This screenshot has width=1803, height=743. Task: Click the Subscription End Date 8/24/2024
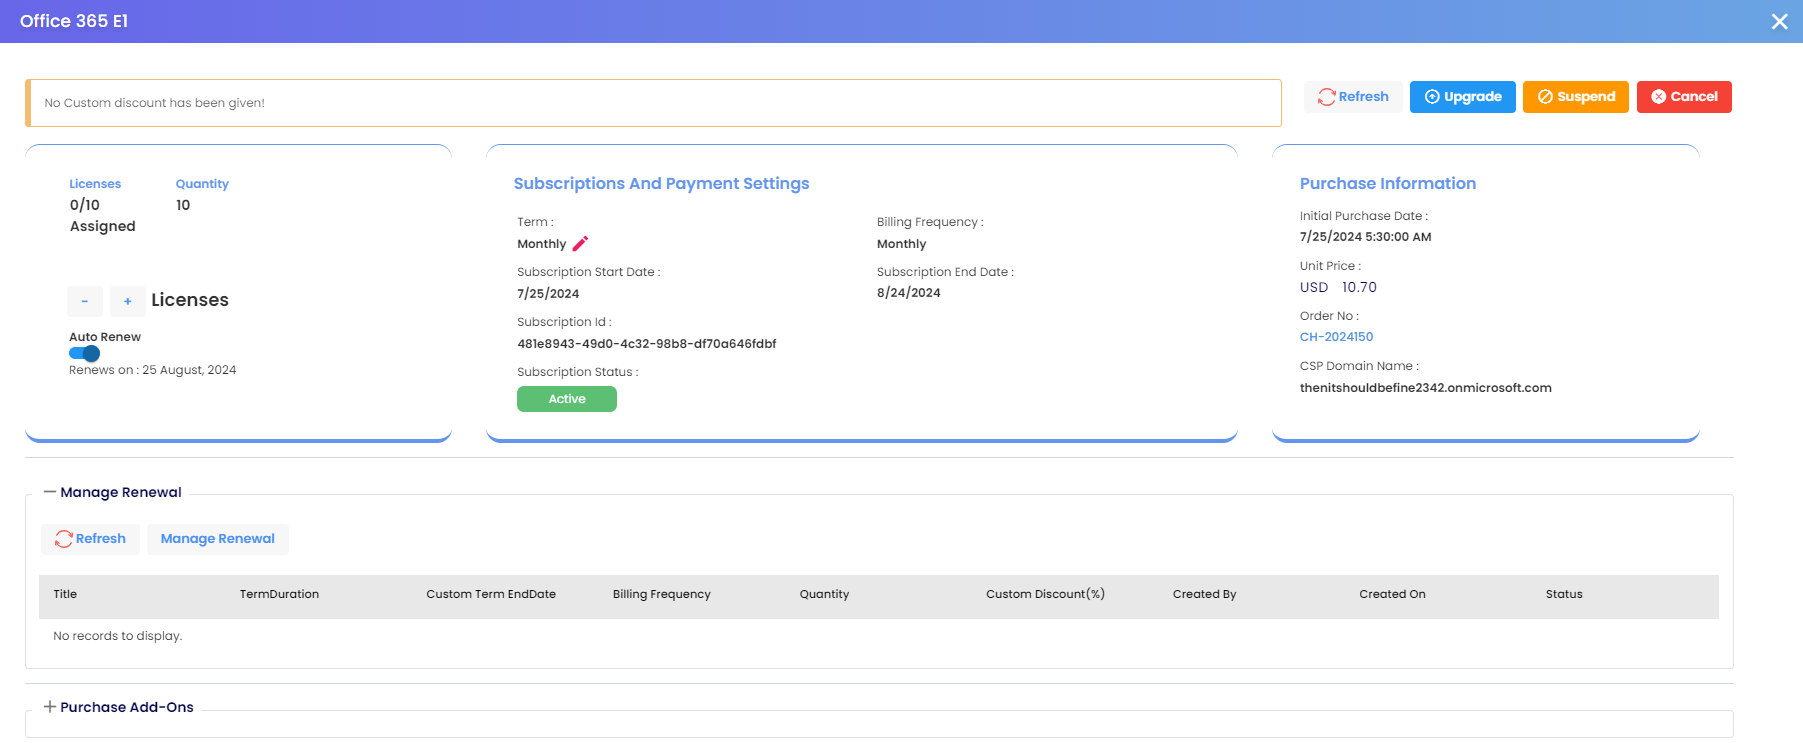pos(908,293)
